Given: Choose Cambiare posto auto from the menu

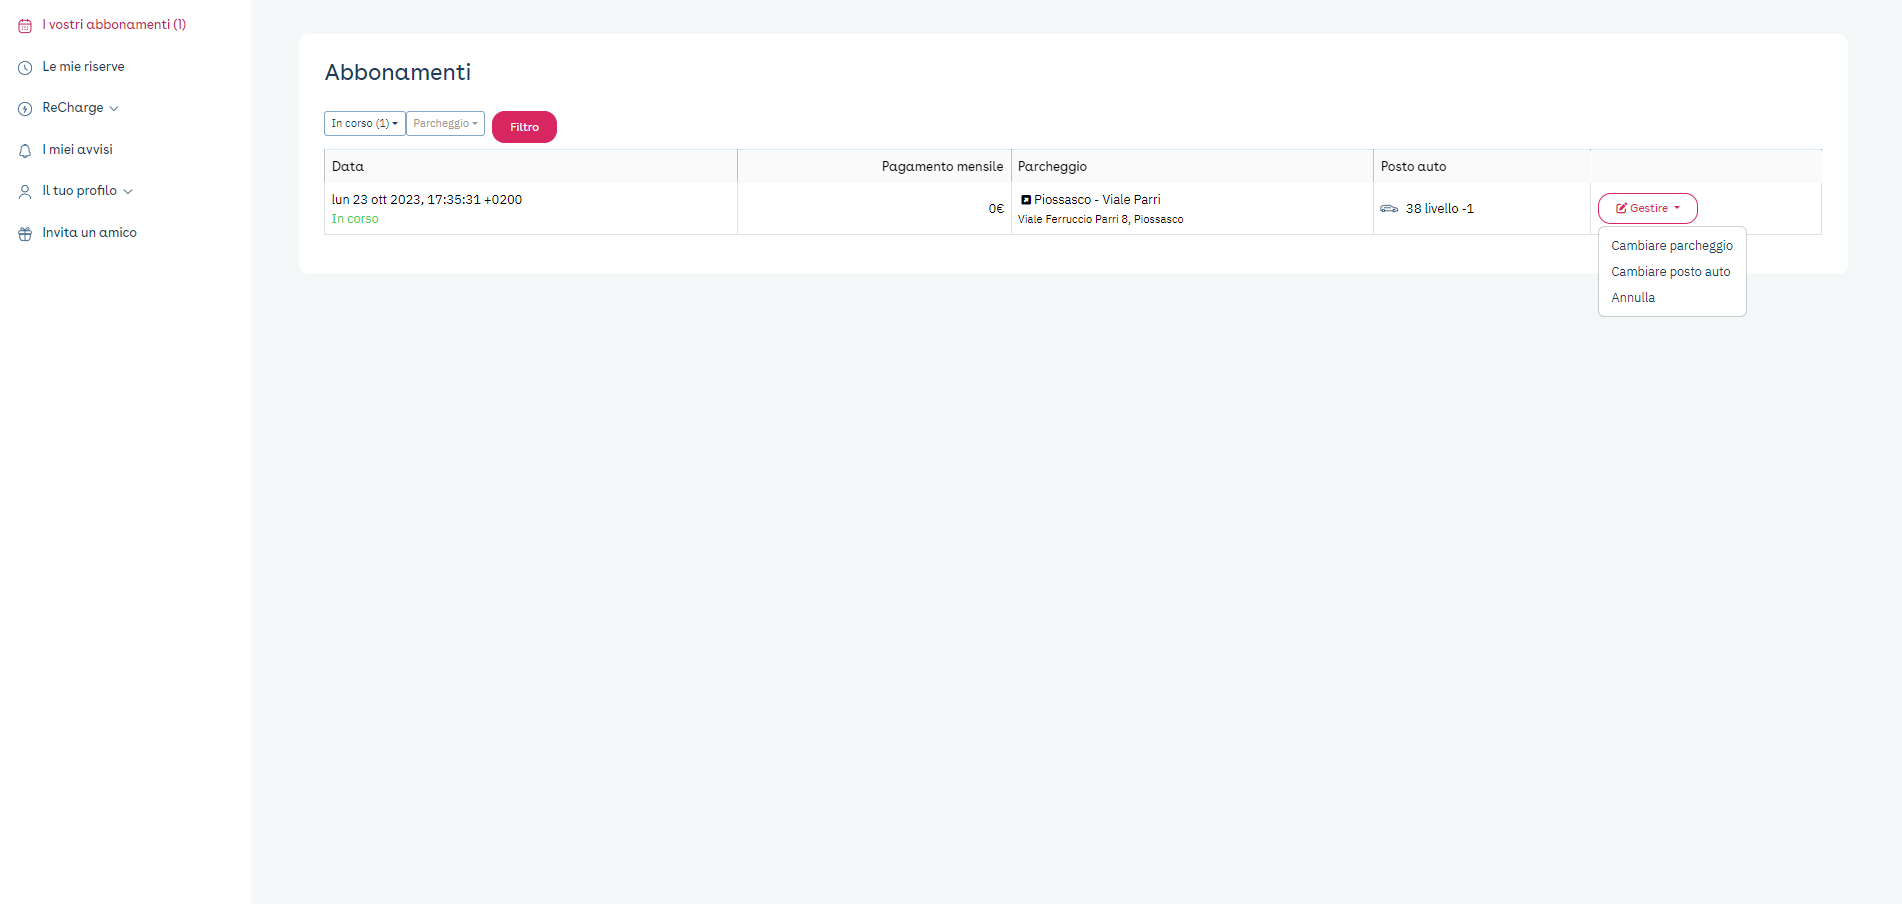Looking at the screenshot, I should pyautogui.click(x=1670, y=272).
